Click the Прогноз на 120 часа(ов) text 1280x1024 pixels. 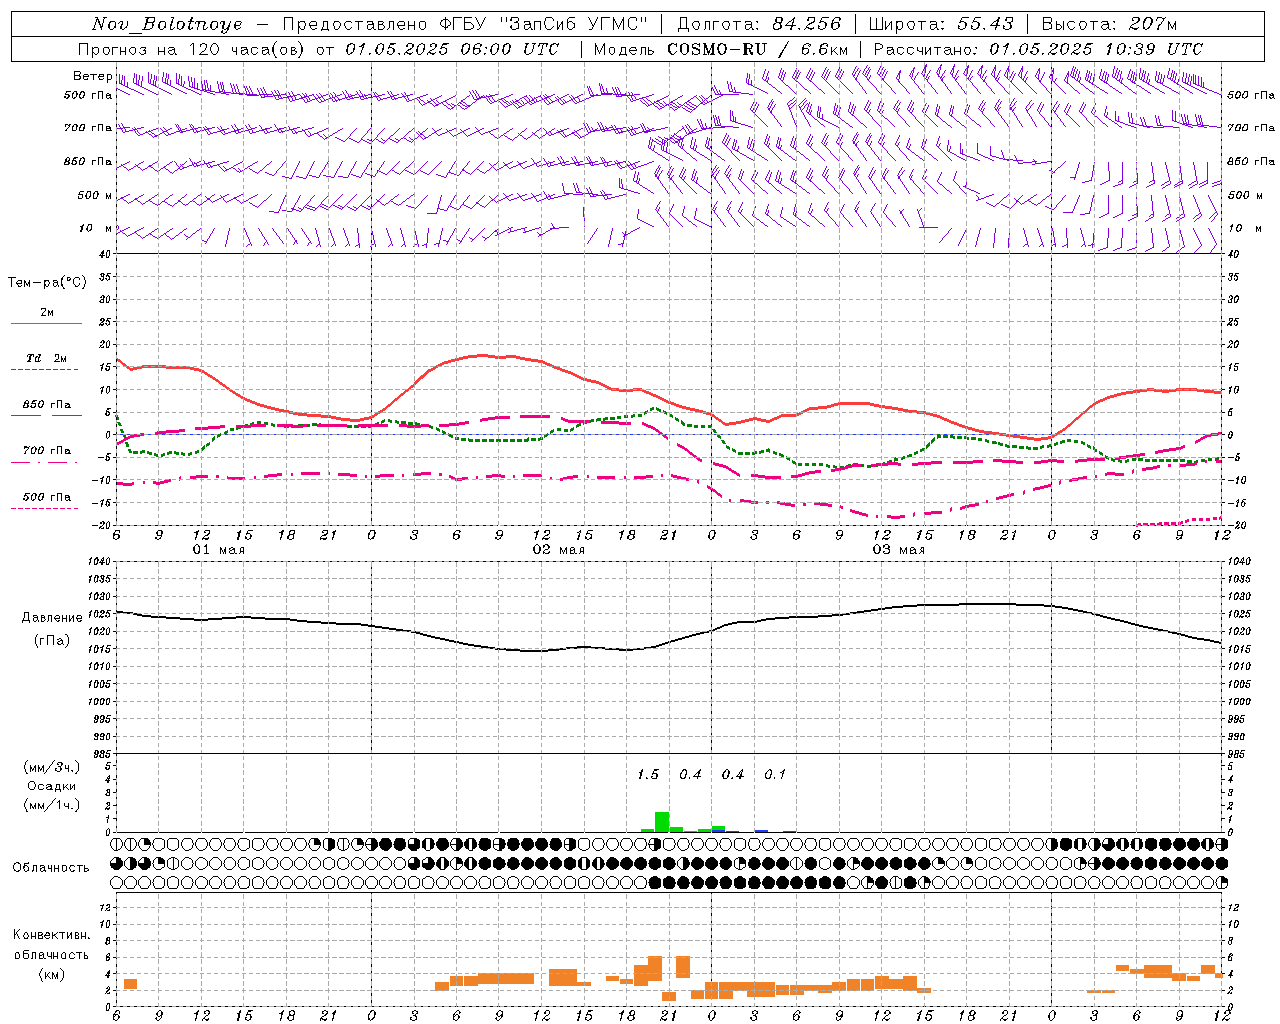click(193, 49)
